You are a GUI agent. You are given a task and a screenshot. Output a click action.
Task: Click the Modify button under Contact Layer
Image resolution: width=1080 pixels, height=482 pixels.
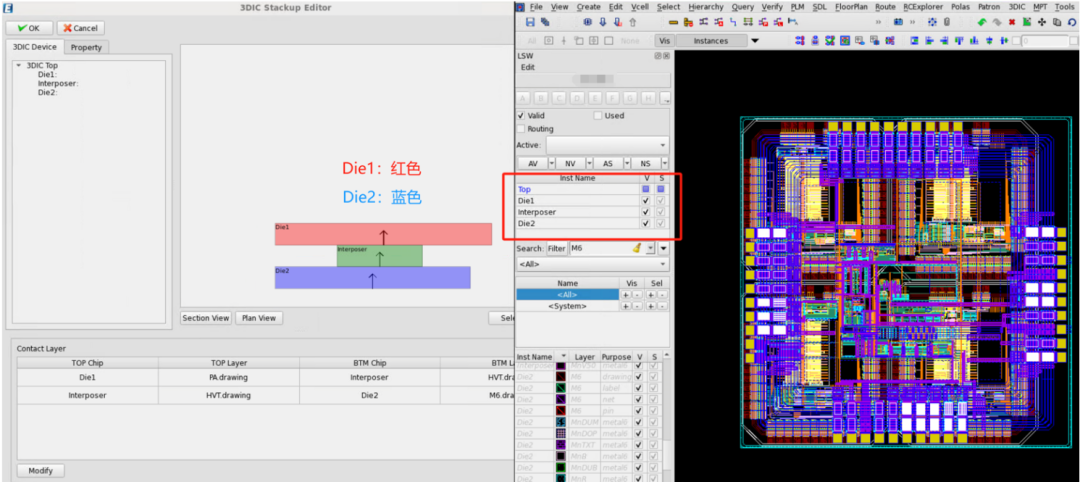coord(41,470)
